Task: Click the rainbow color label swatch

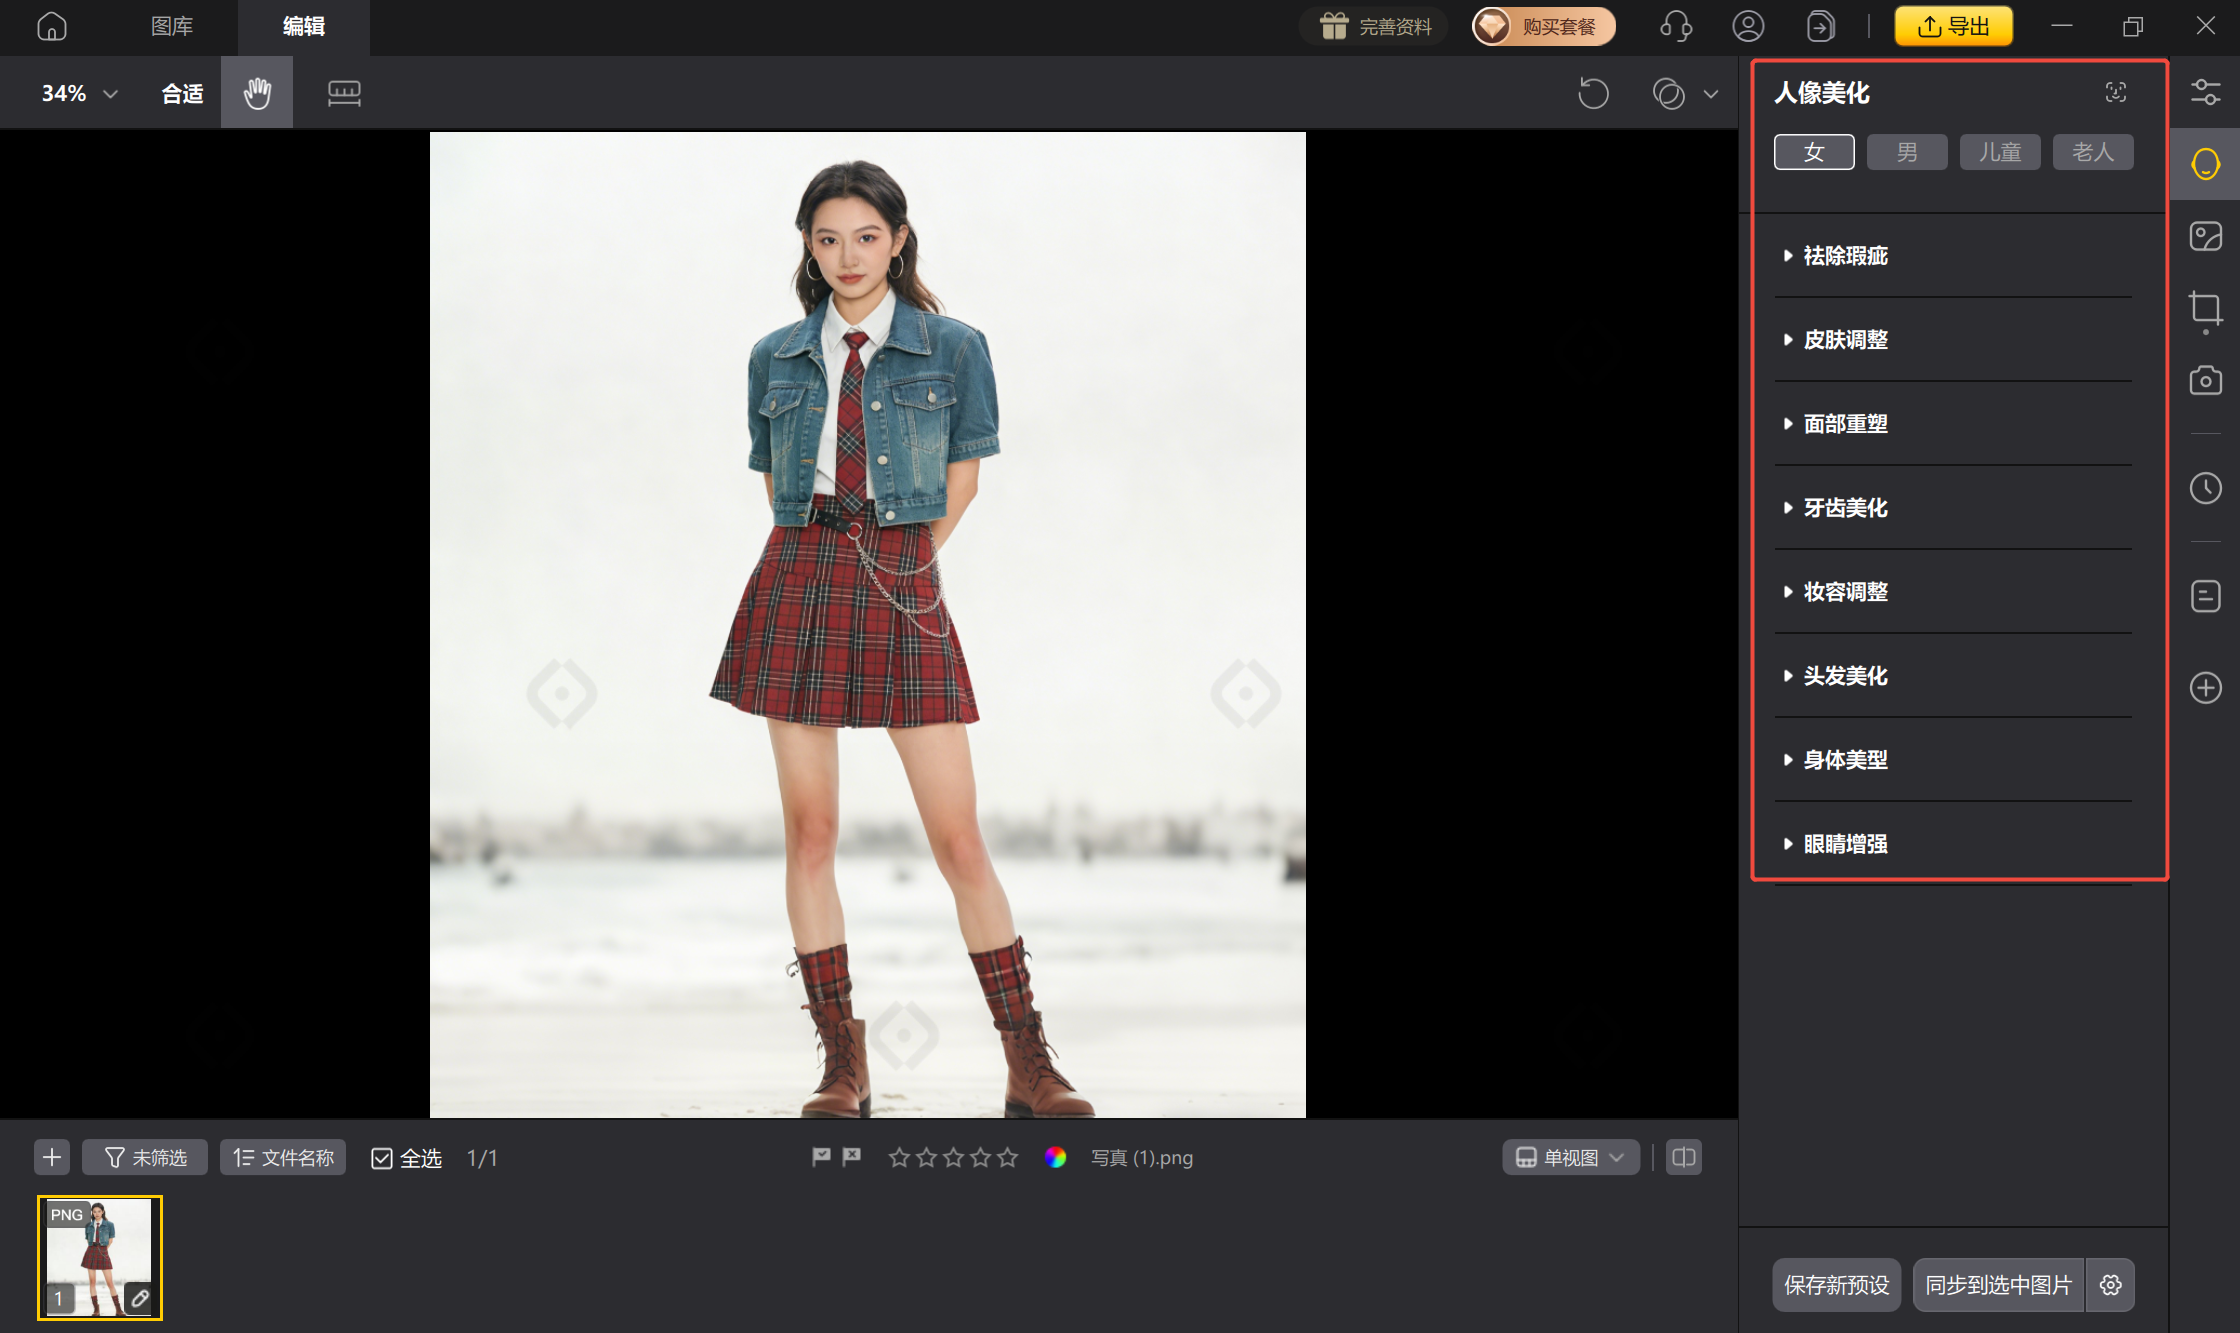Action: click(x=1055, y=1158)
